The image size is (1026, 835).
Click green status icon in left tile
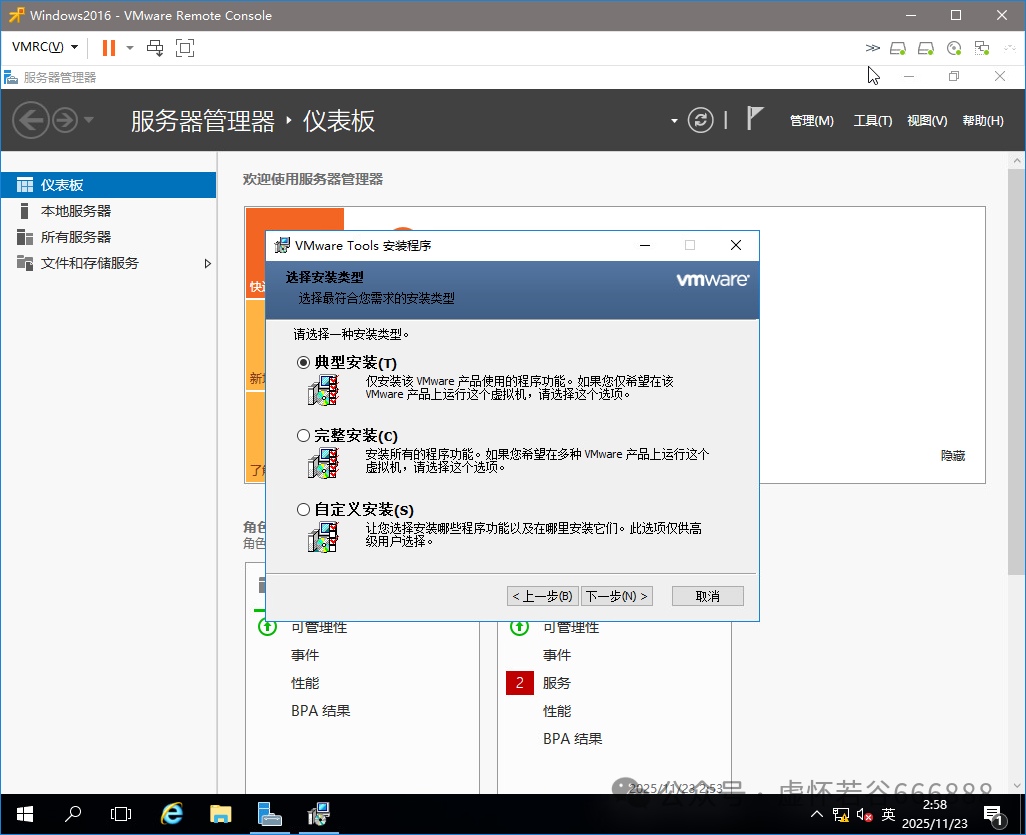(268, 628)
